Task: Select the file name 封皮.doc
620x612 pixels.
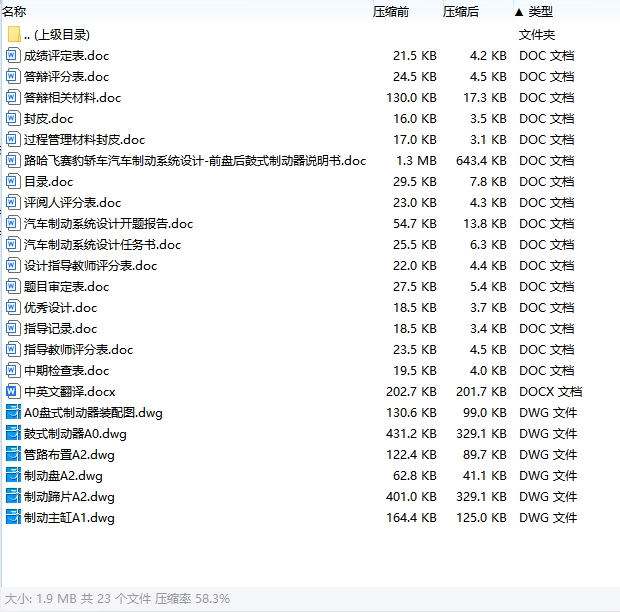Action: point(49,119)
